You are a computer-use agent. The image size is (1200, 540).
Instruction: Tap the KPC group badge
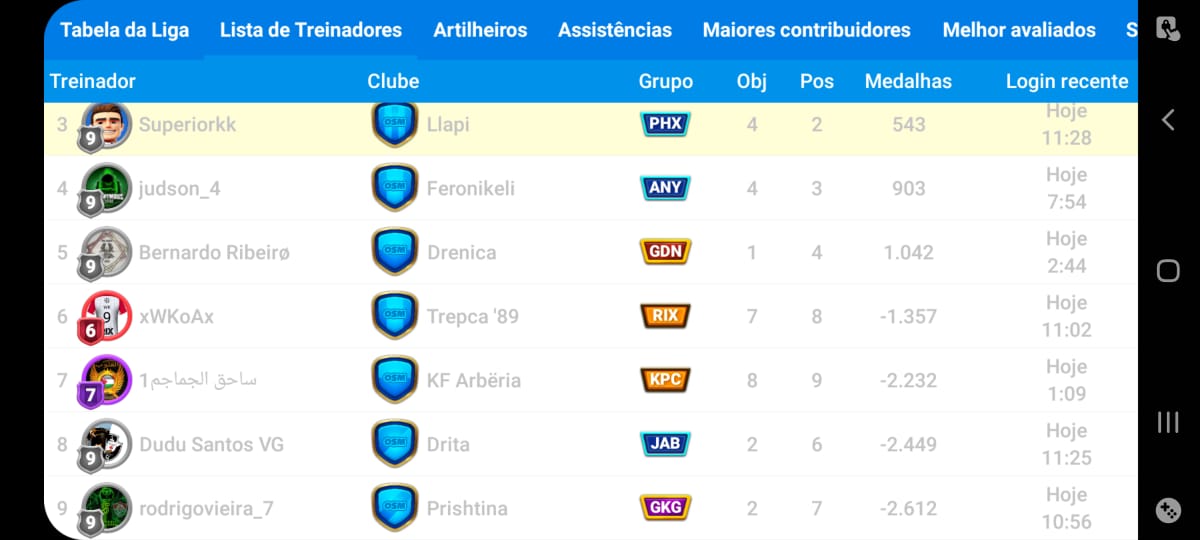click(665, 380)
